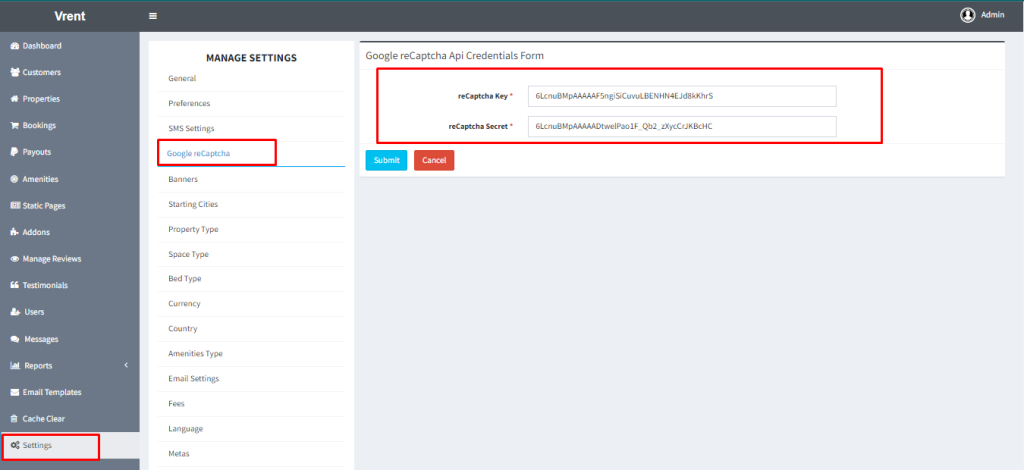Viewport: 1024px width, 470px height.
Task: Click the Bookings cart icon
Action: coord(14,126)
